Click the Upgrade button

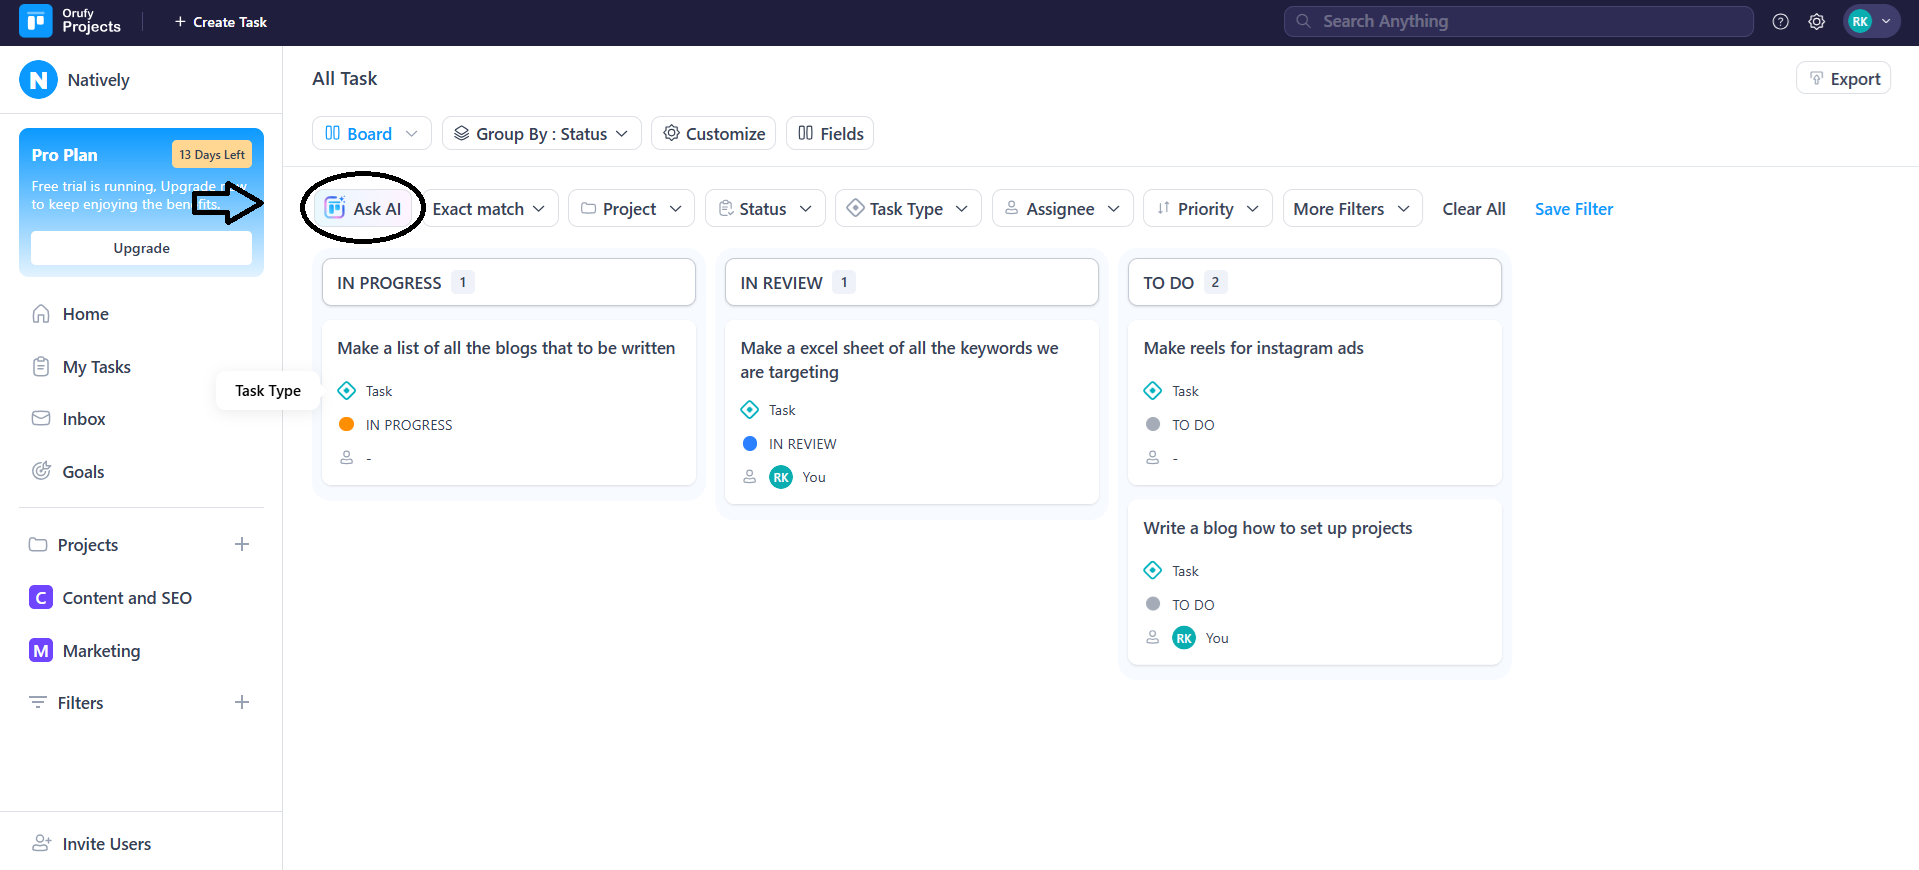tap(141, 248)
